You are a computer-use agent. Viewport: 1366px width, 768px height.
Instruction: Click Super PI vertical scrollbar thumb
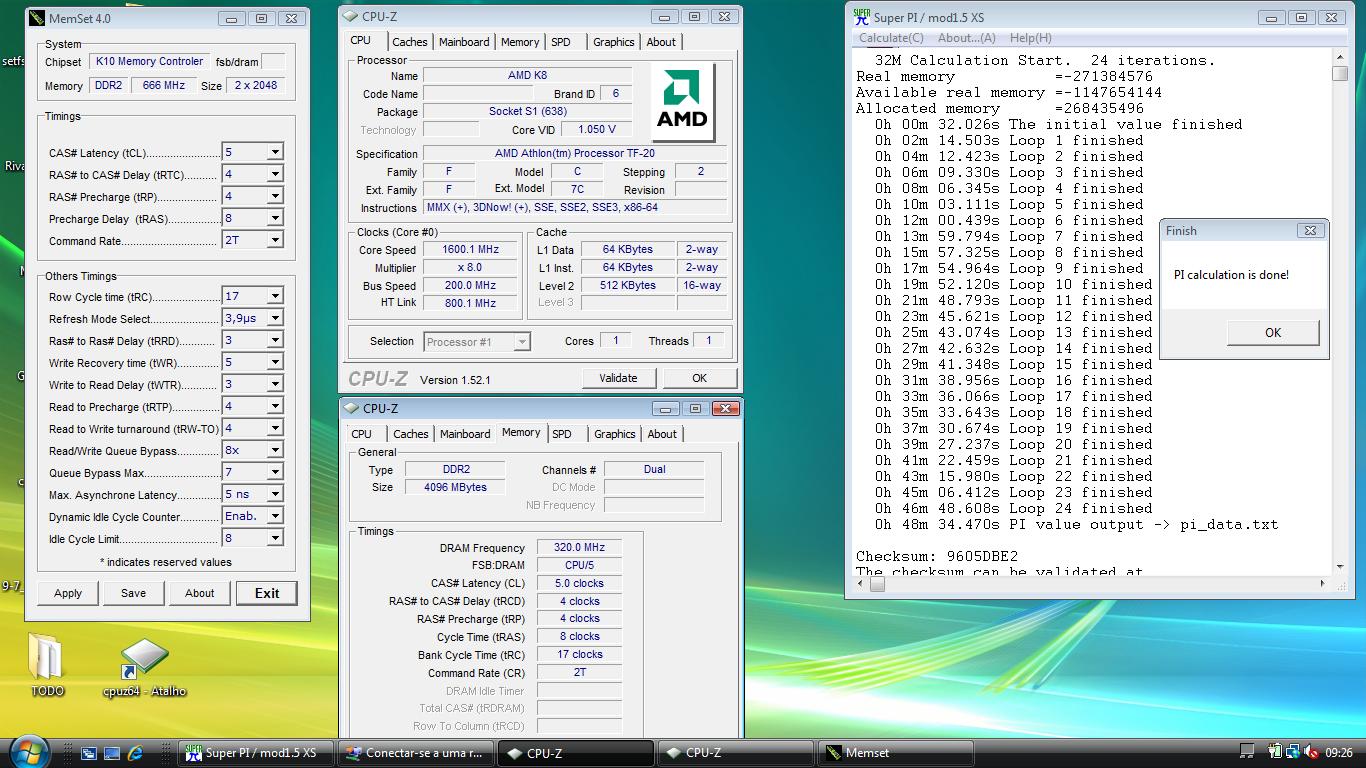pyautogui.click(x=1340, y=74)
